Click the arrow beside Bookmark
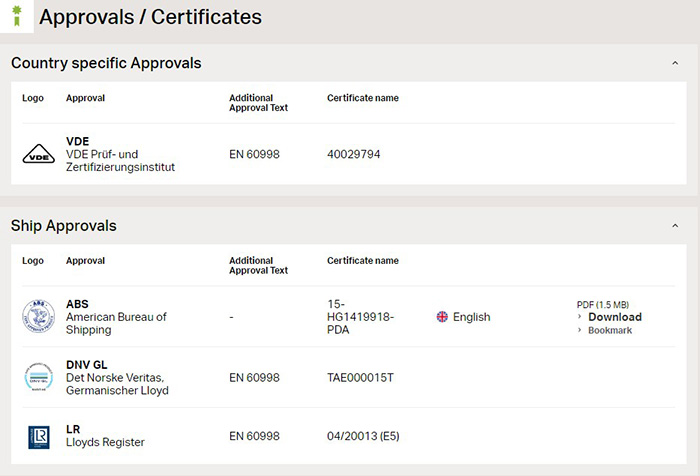Viewport: 700px width, 476px height. click(x=579, y=330)
